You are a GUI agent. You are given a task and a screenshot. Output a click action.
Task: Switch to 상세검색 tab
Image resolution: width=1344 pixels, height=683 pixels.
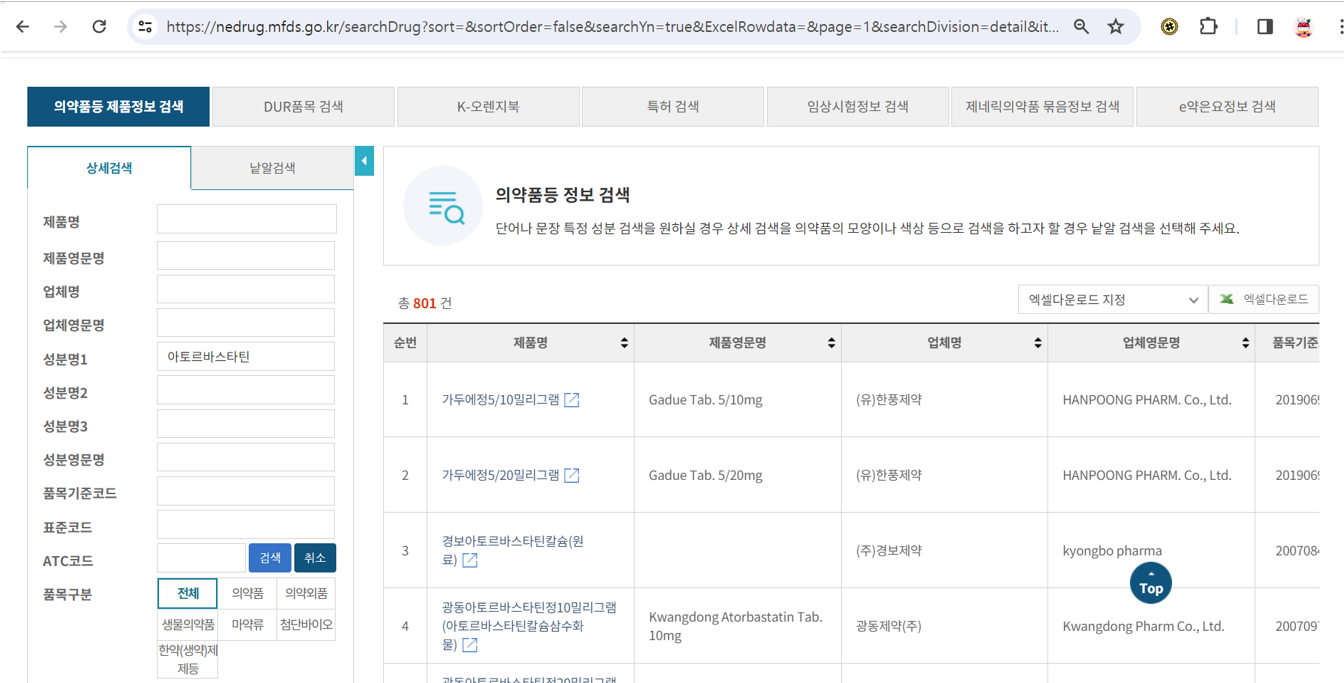[x=109, y=168]
